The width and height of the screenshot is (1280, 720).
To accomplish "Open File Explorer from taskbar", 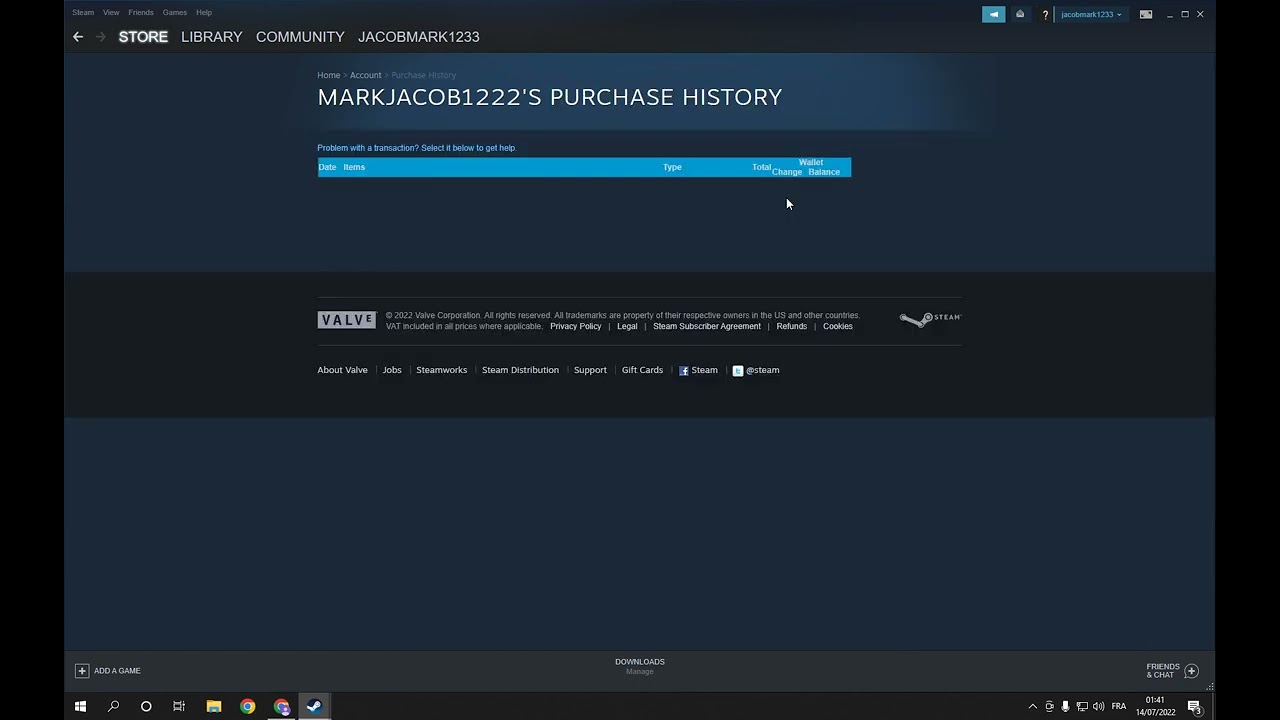I will pyautogui.click(x=214, y=706).
